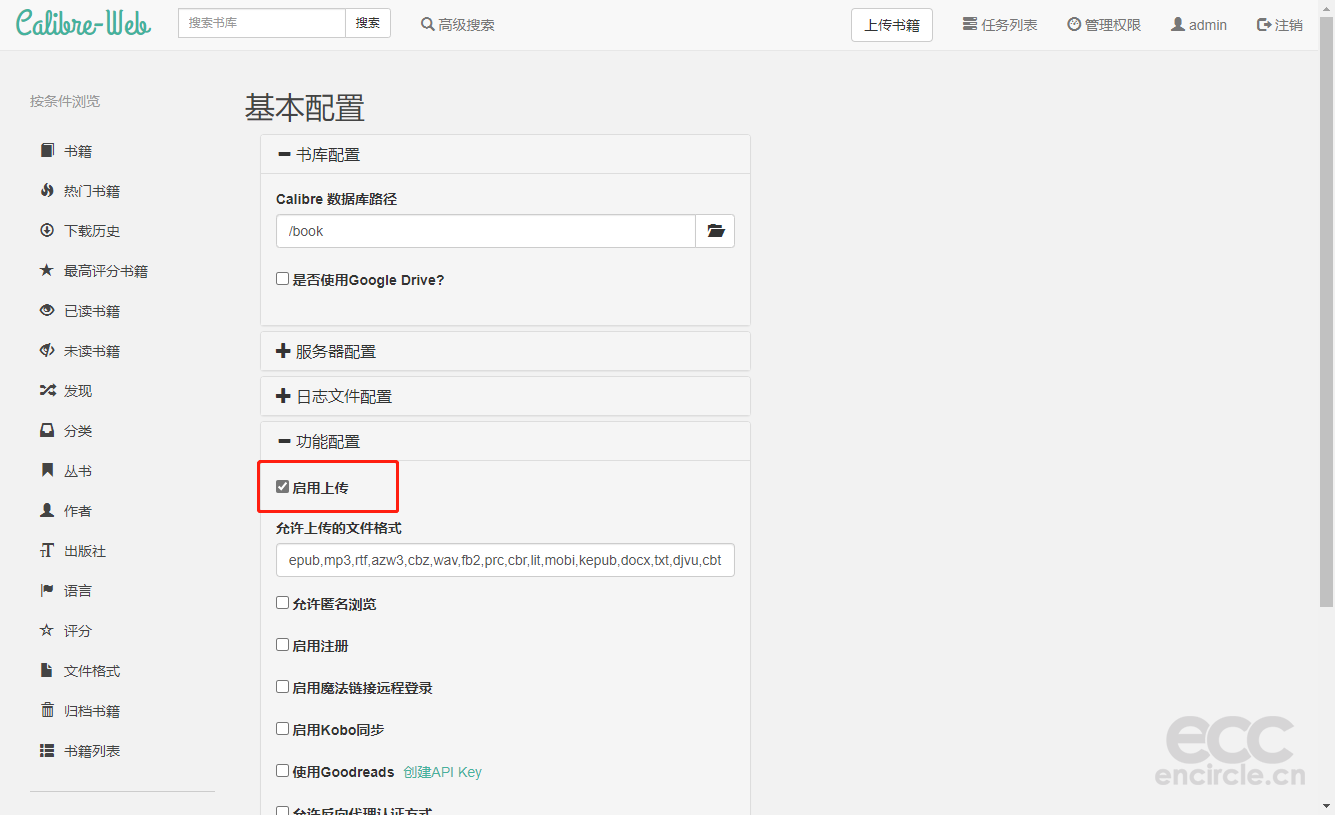Viewport: 1335px width, 815px height.
Task: Enable the 允许匿名浏览 checkbox
Action: point(283,603)
